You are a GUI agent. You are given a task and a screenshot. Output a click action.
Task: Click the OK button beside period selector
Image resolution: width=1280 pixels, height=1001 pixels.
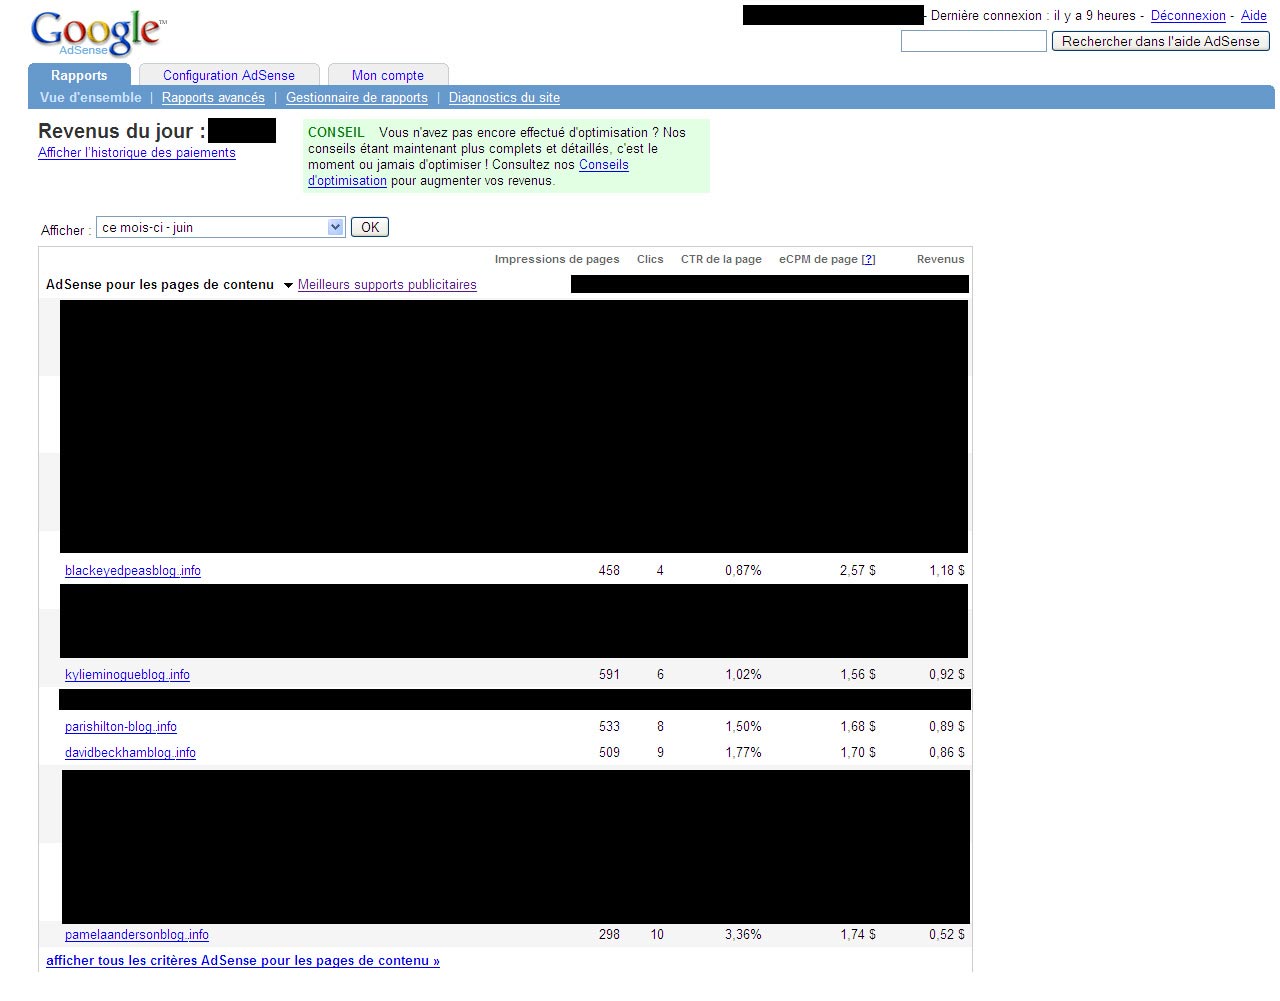[x=370, y=227]
